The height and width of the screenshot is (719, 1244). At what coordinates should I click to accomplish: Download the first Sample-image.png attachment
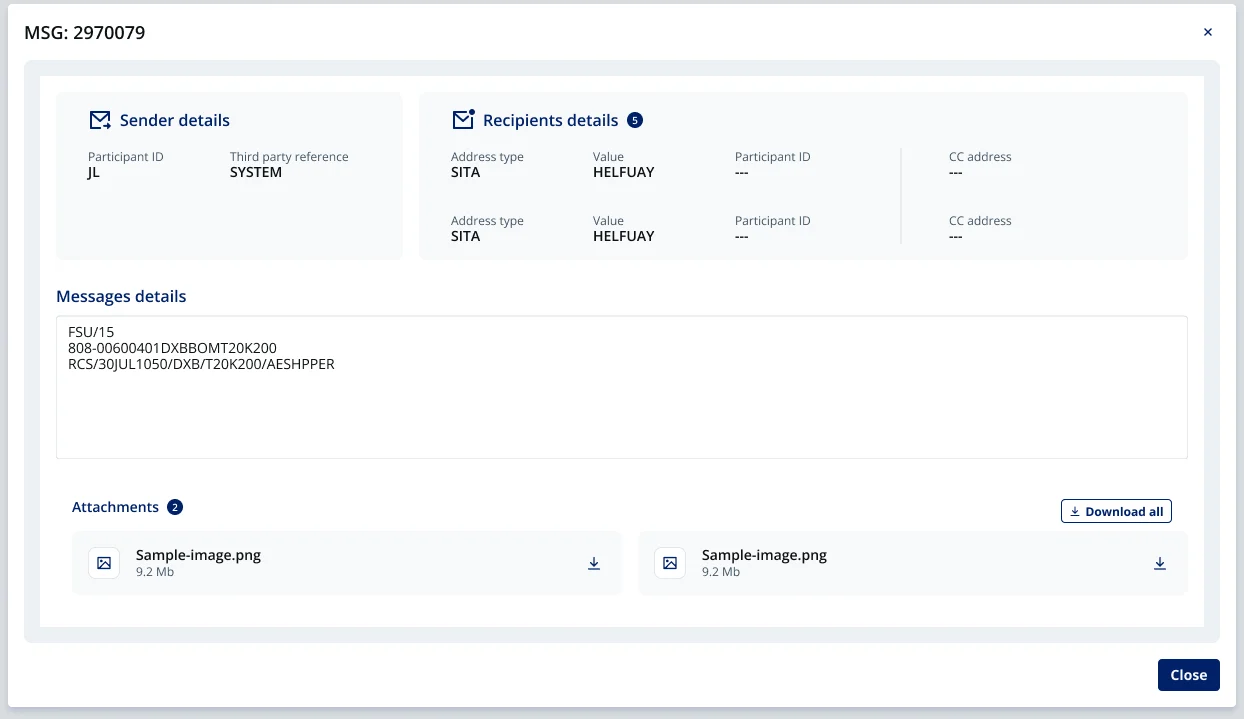click(x=594, y=563)
